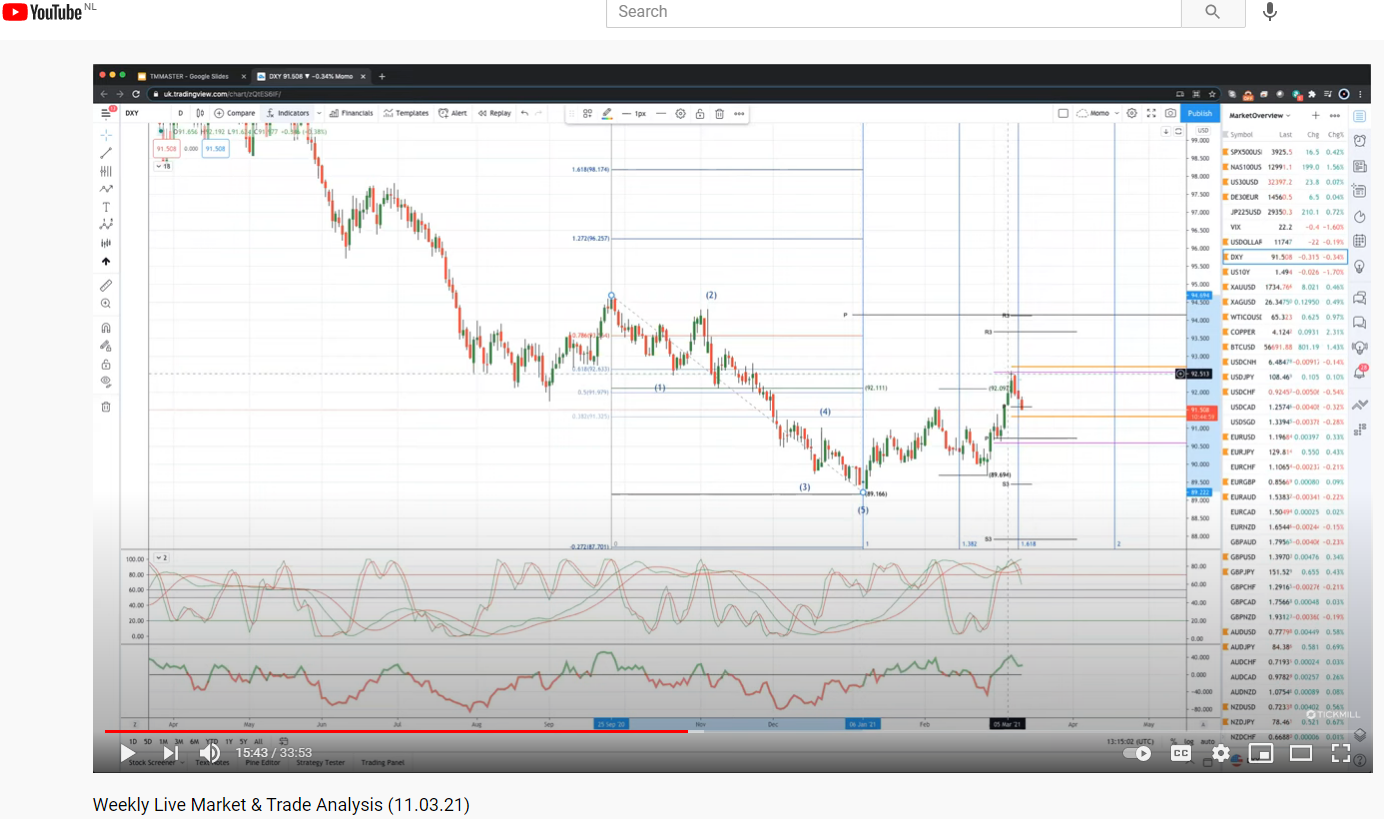Click the trash icon in the left toolbar
This screenshot has height=819, width=1384.
pyautogui.click(x=106, y=406)
